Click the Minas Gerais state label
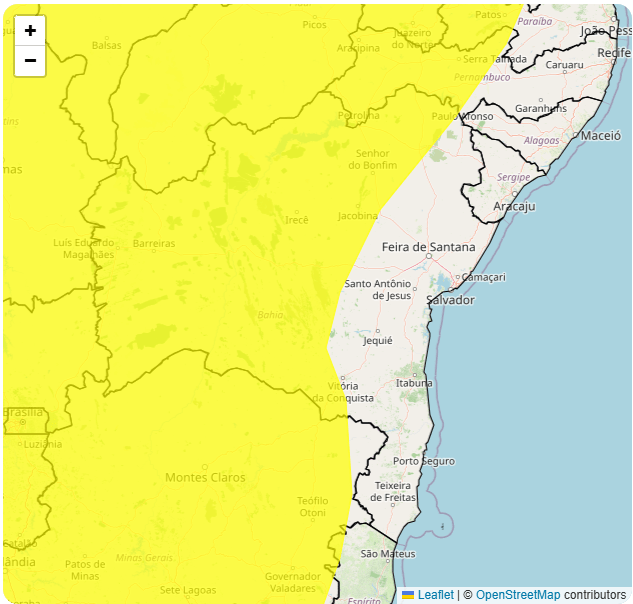 click(x=144, y=558)
